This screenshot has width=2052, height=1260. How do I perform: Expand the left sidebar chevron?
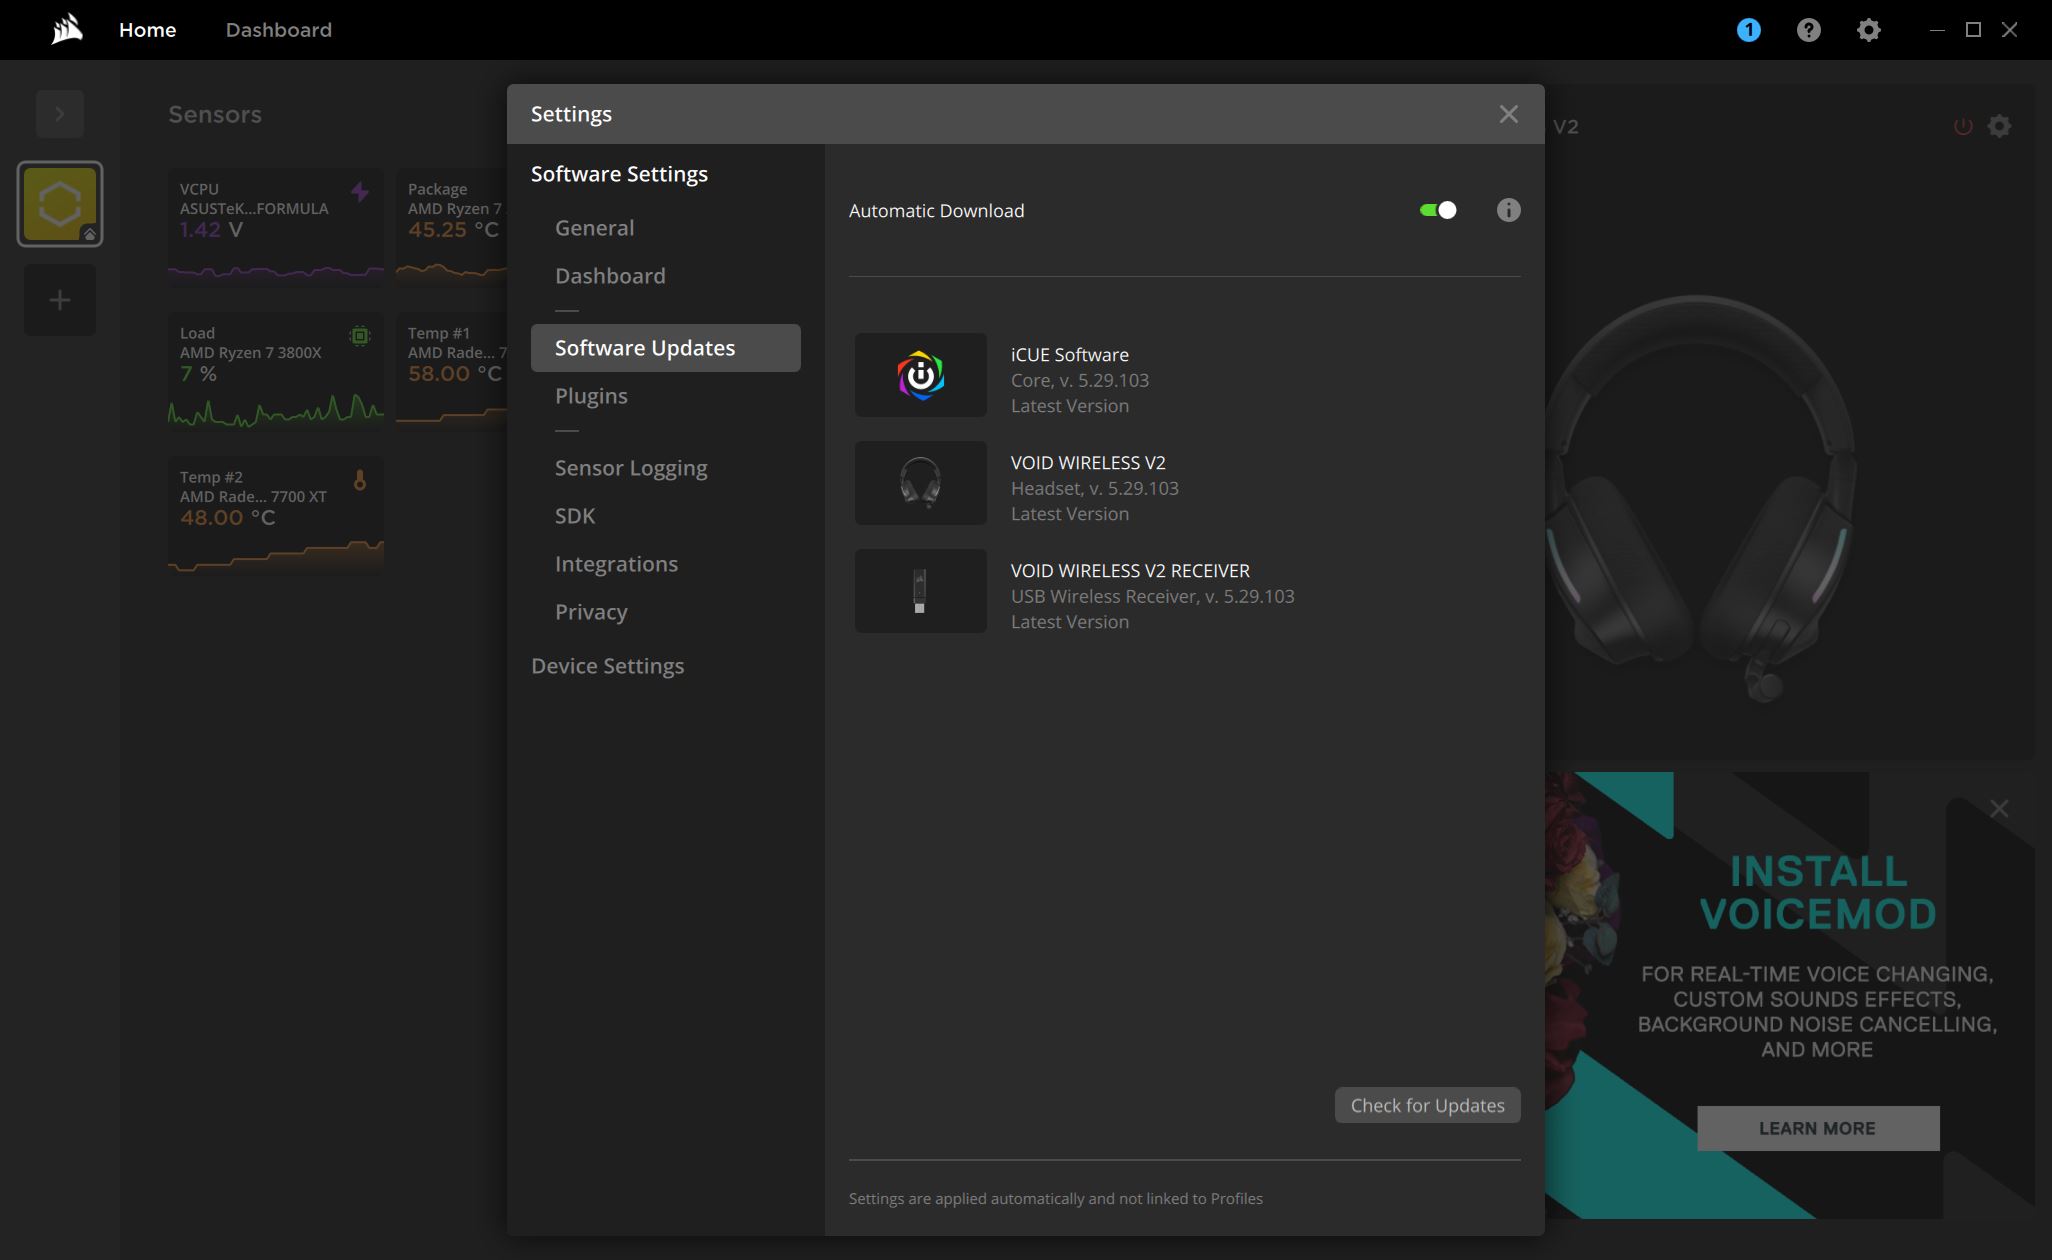point(60,114)
